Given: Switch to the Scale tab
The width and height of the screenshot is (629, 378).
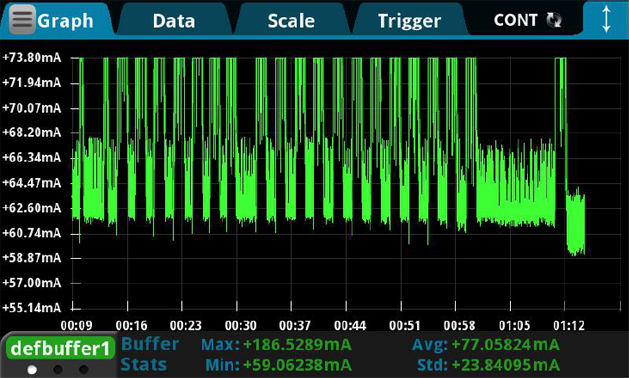Looking at the screenshot, I should pyautogui.click(x=291, y=20).
